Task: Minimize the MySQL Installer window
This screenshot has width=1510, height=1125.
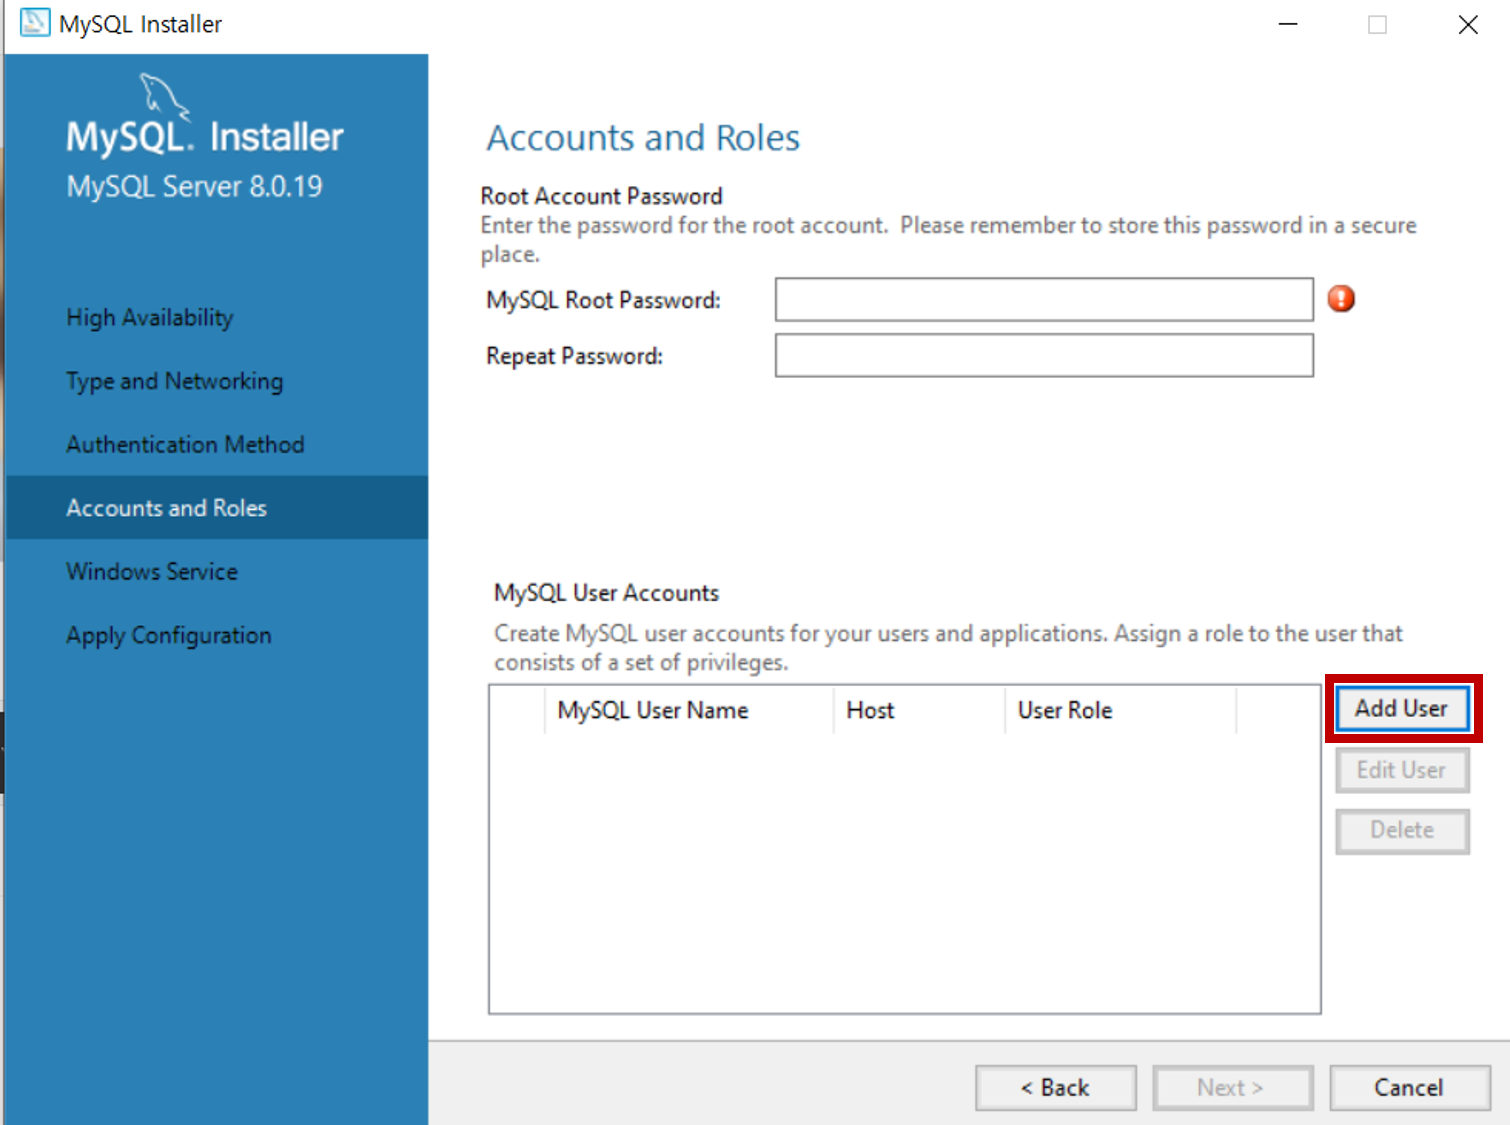Action: (x=1288, y=24)
